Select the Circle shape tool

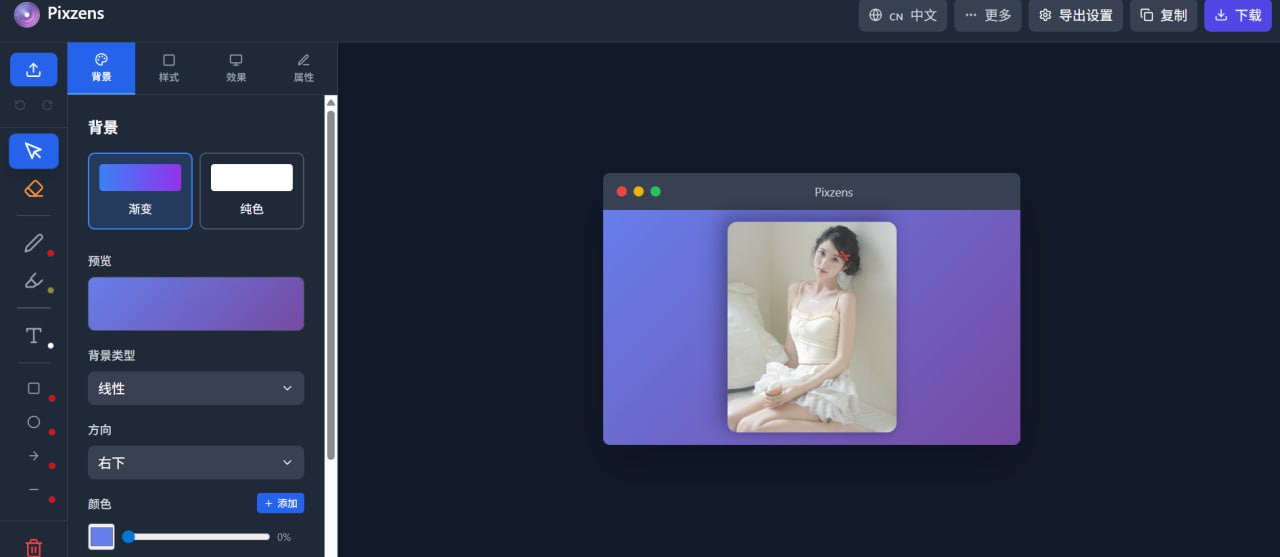tap(34, 422)
